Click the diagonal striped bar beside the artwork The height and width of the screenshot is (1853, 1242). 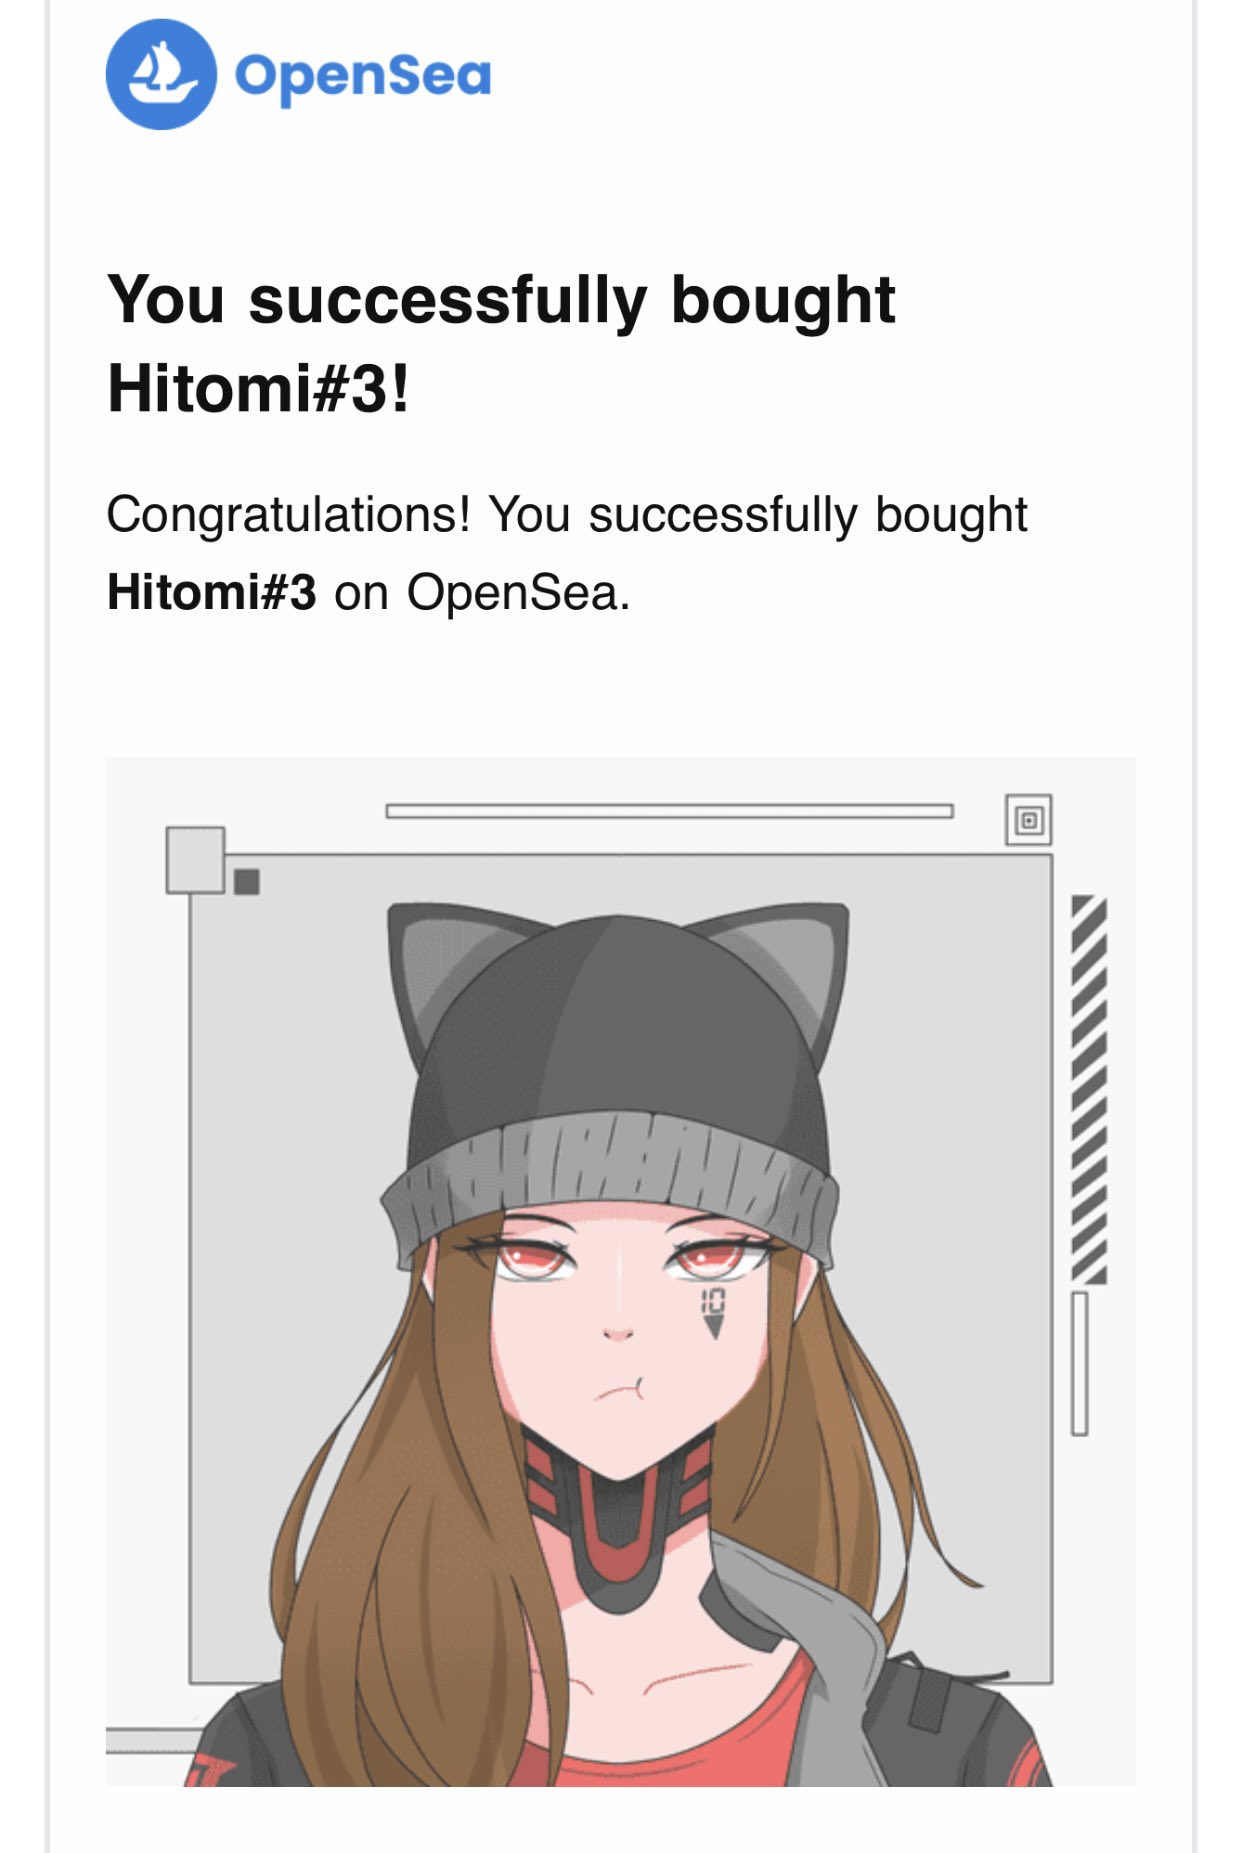(1089, 1089)
